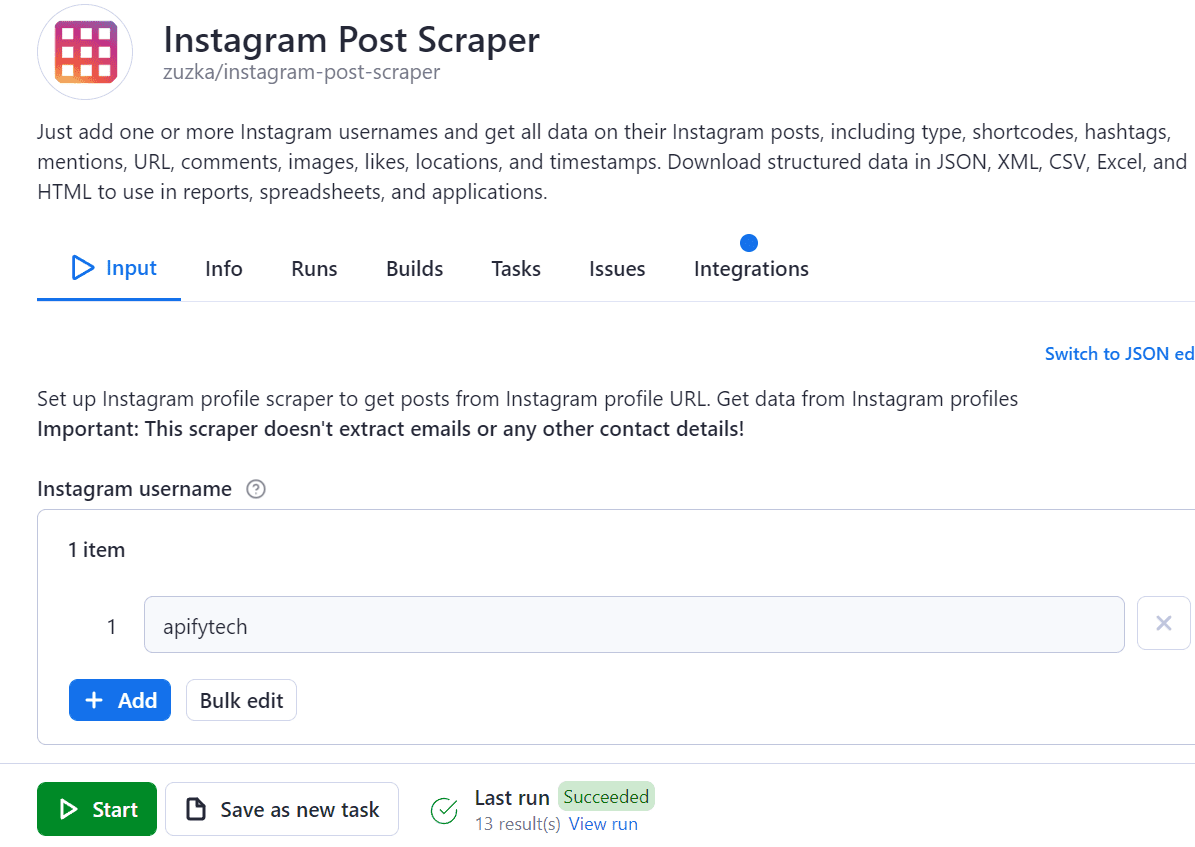
Task: Open the help tooltip for Instagram username
Action: click(255, 488)
